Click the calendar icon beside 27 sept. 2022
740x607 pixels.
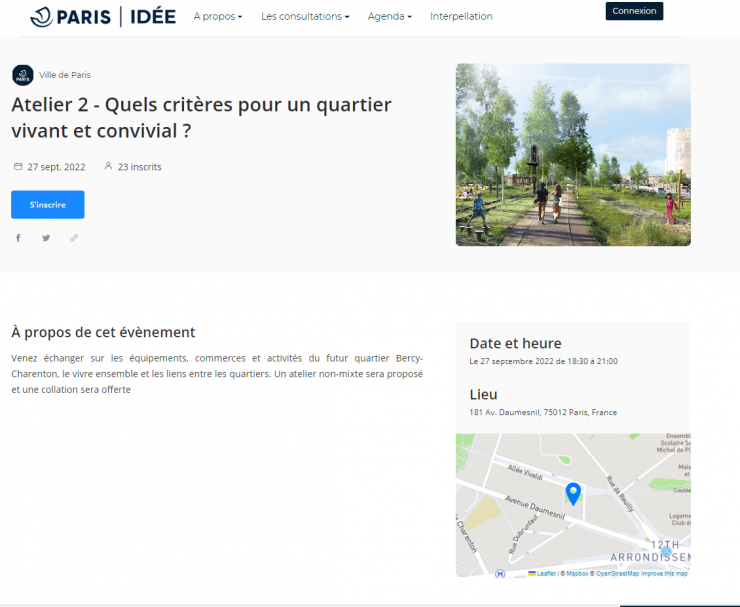click(x=17, y=167)
